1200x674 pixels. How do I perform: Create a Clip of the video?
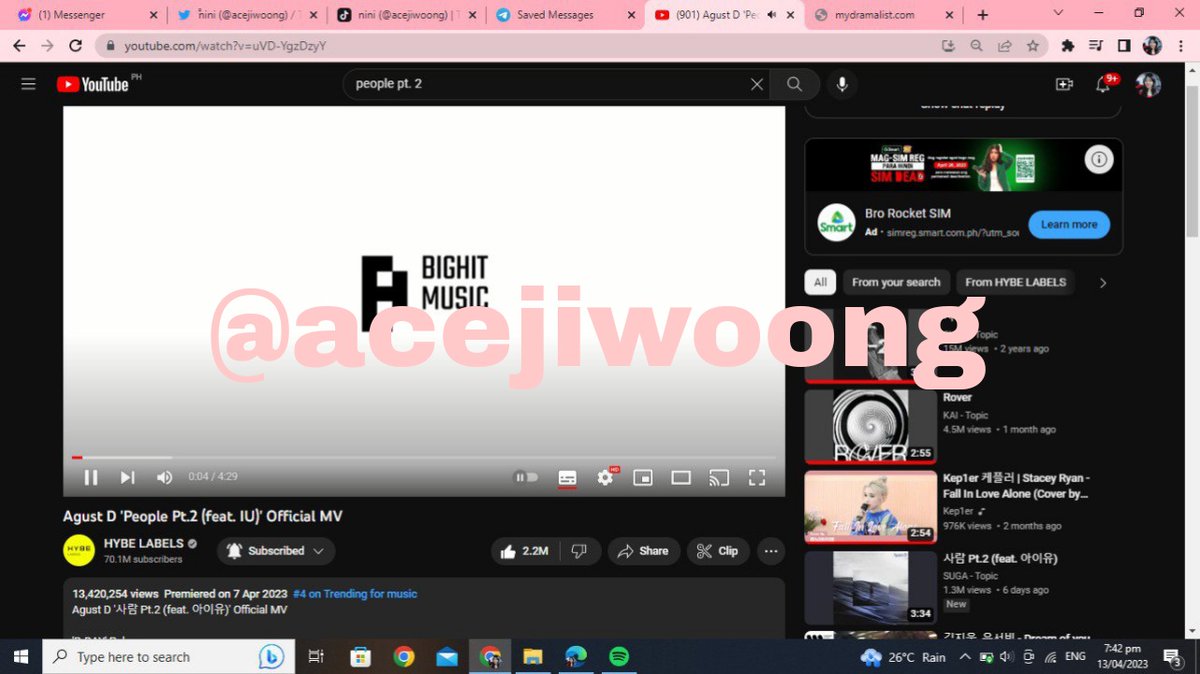718,551
